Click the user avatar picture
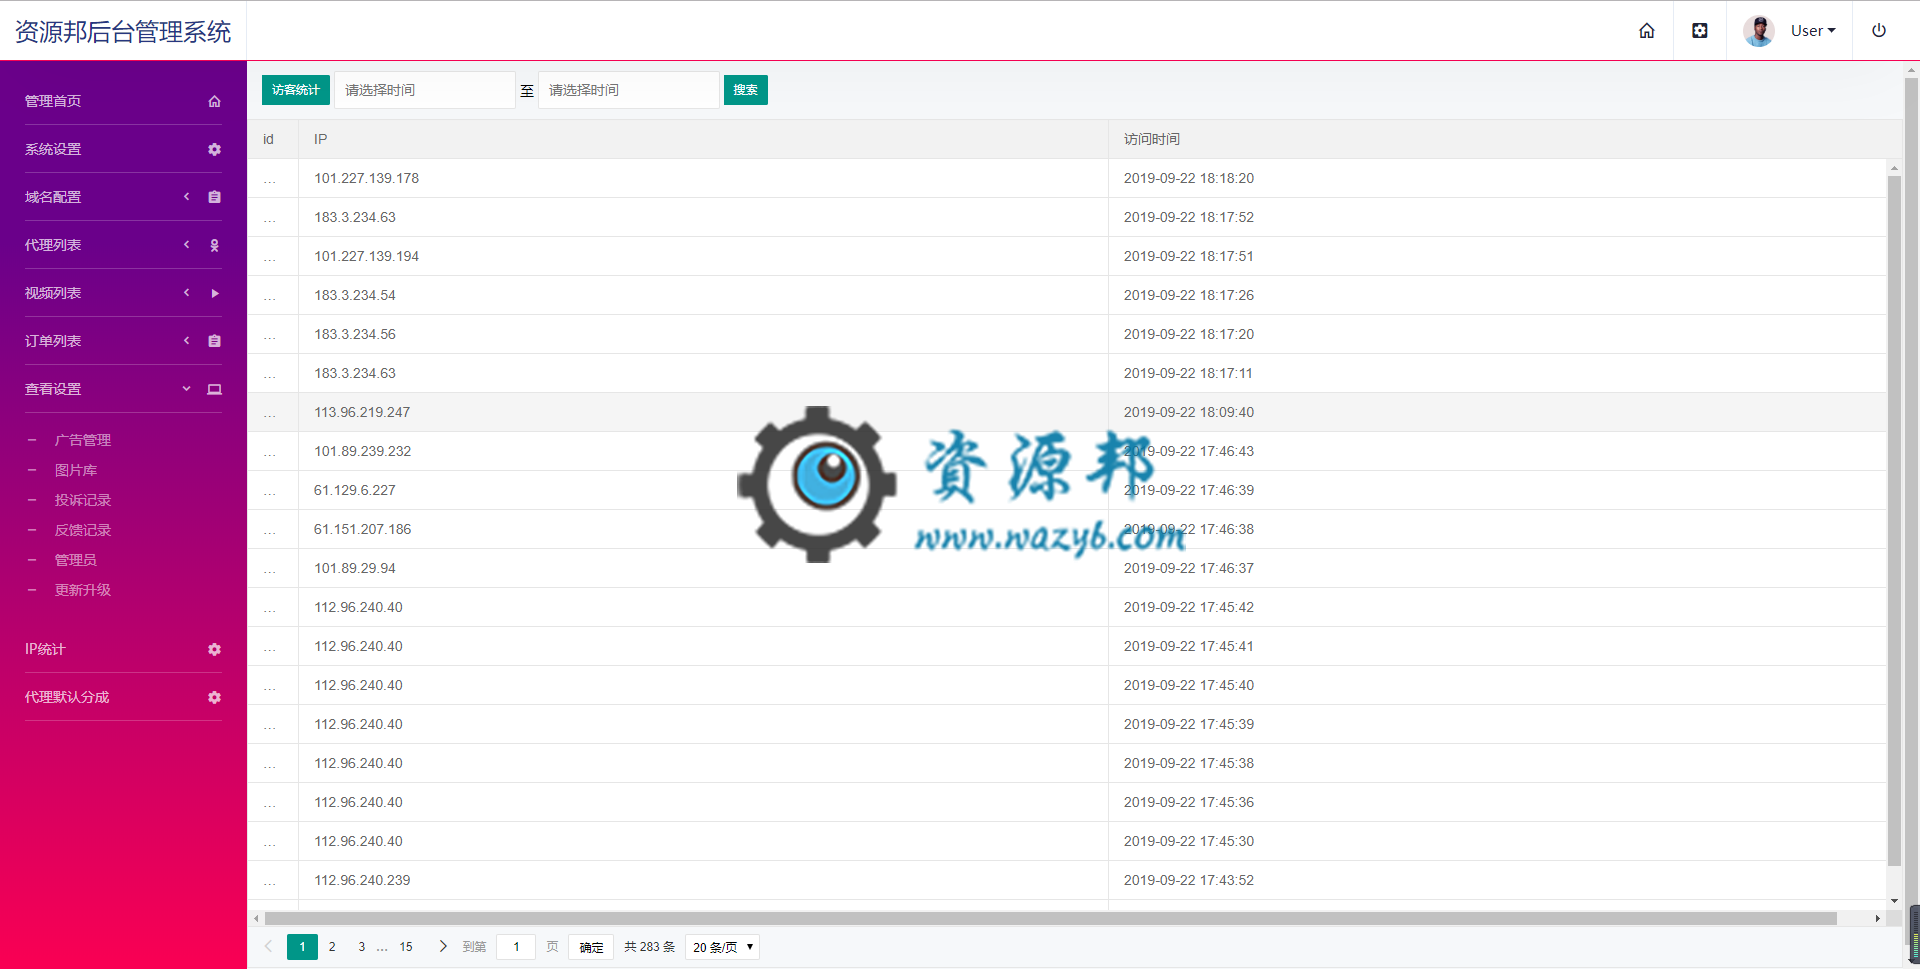This screenshot has width=1920, height=969. 1759,31
